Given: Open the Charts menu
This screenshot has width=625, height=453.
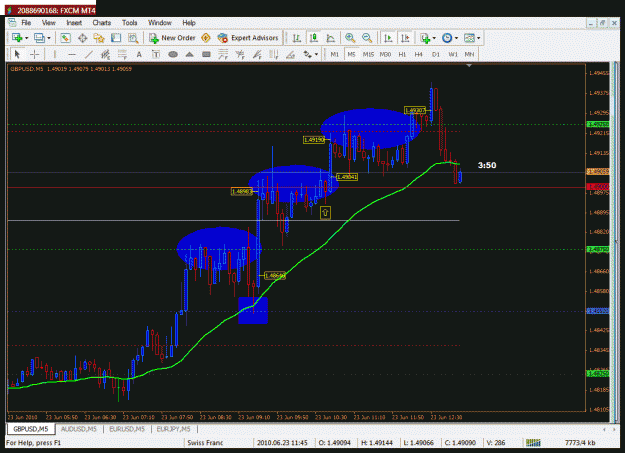Looking at the screenshot, I should (x=102, y=23).
